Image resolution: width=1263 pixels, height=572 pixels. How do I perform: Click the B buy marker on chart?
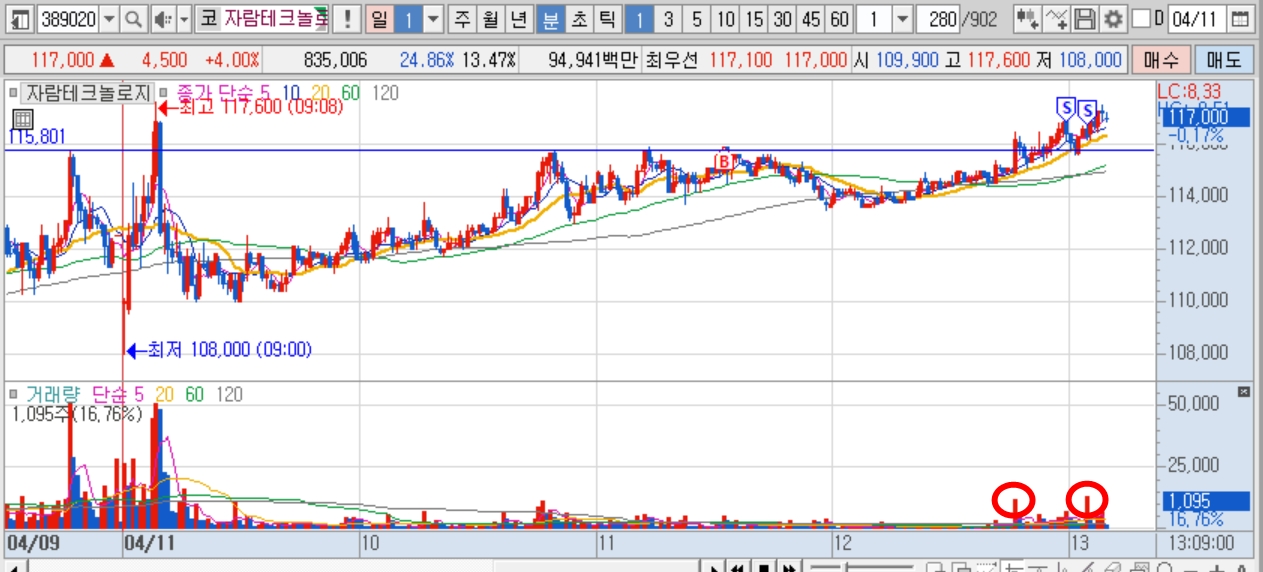[x=723, y=159]
